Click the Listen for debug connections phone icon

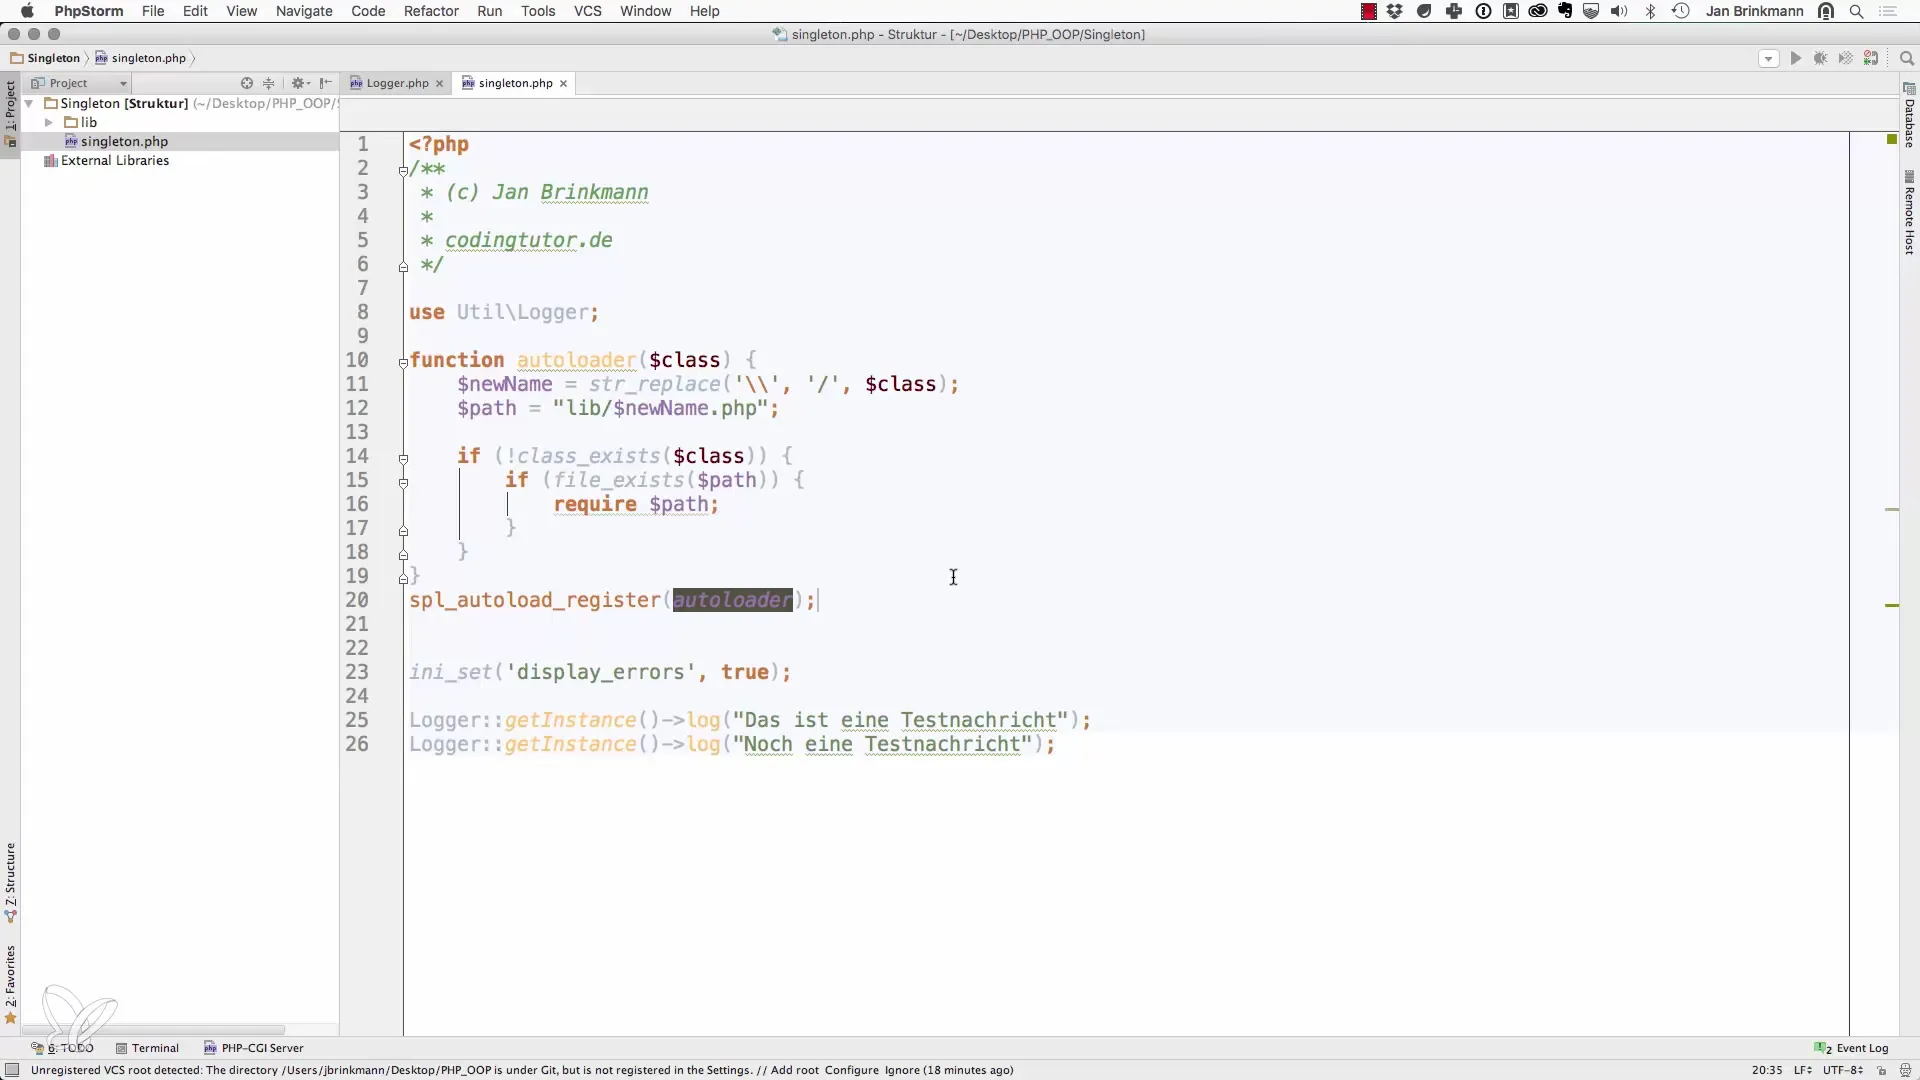[1871, 59]
